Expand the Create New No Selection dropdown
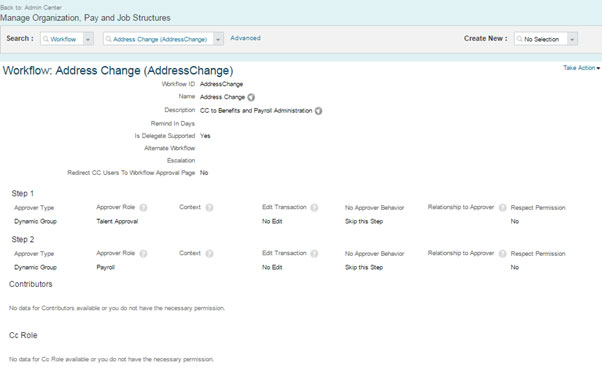Viewport: 602px width, 373px height. (x=572, y=39)
